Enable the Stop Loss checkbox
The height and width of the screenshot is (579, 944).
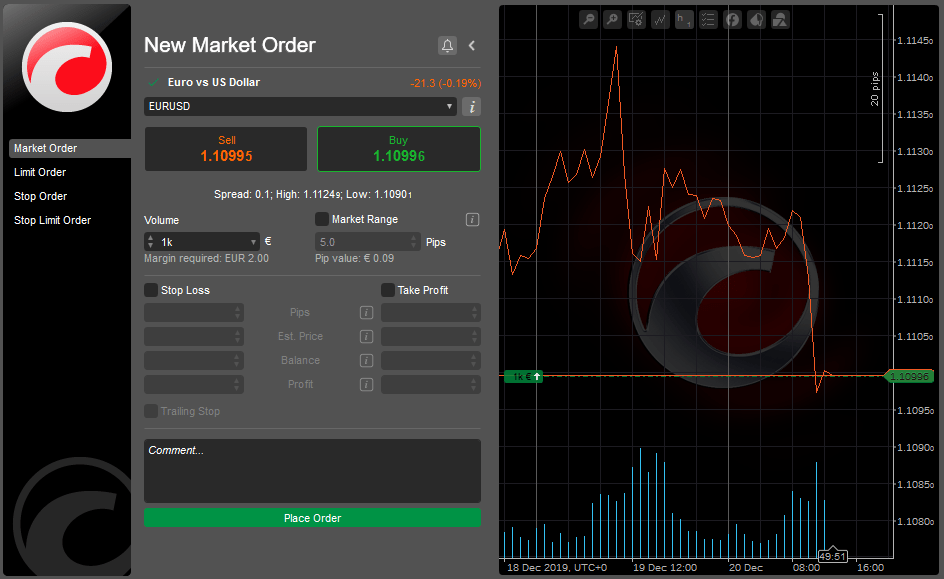click(x=151, y=290)
